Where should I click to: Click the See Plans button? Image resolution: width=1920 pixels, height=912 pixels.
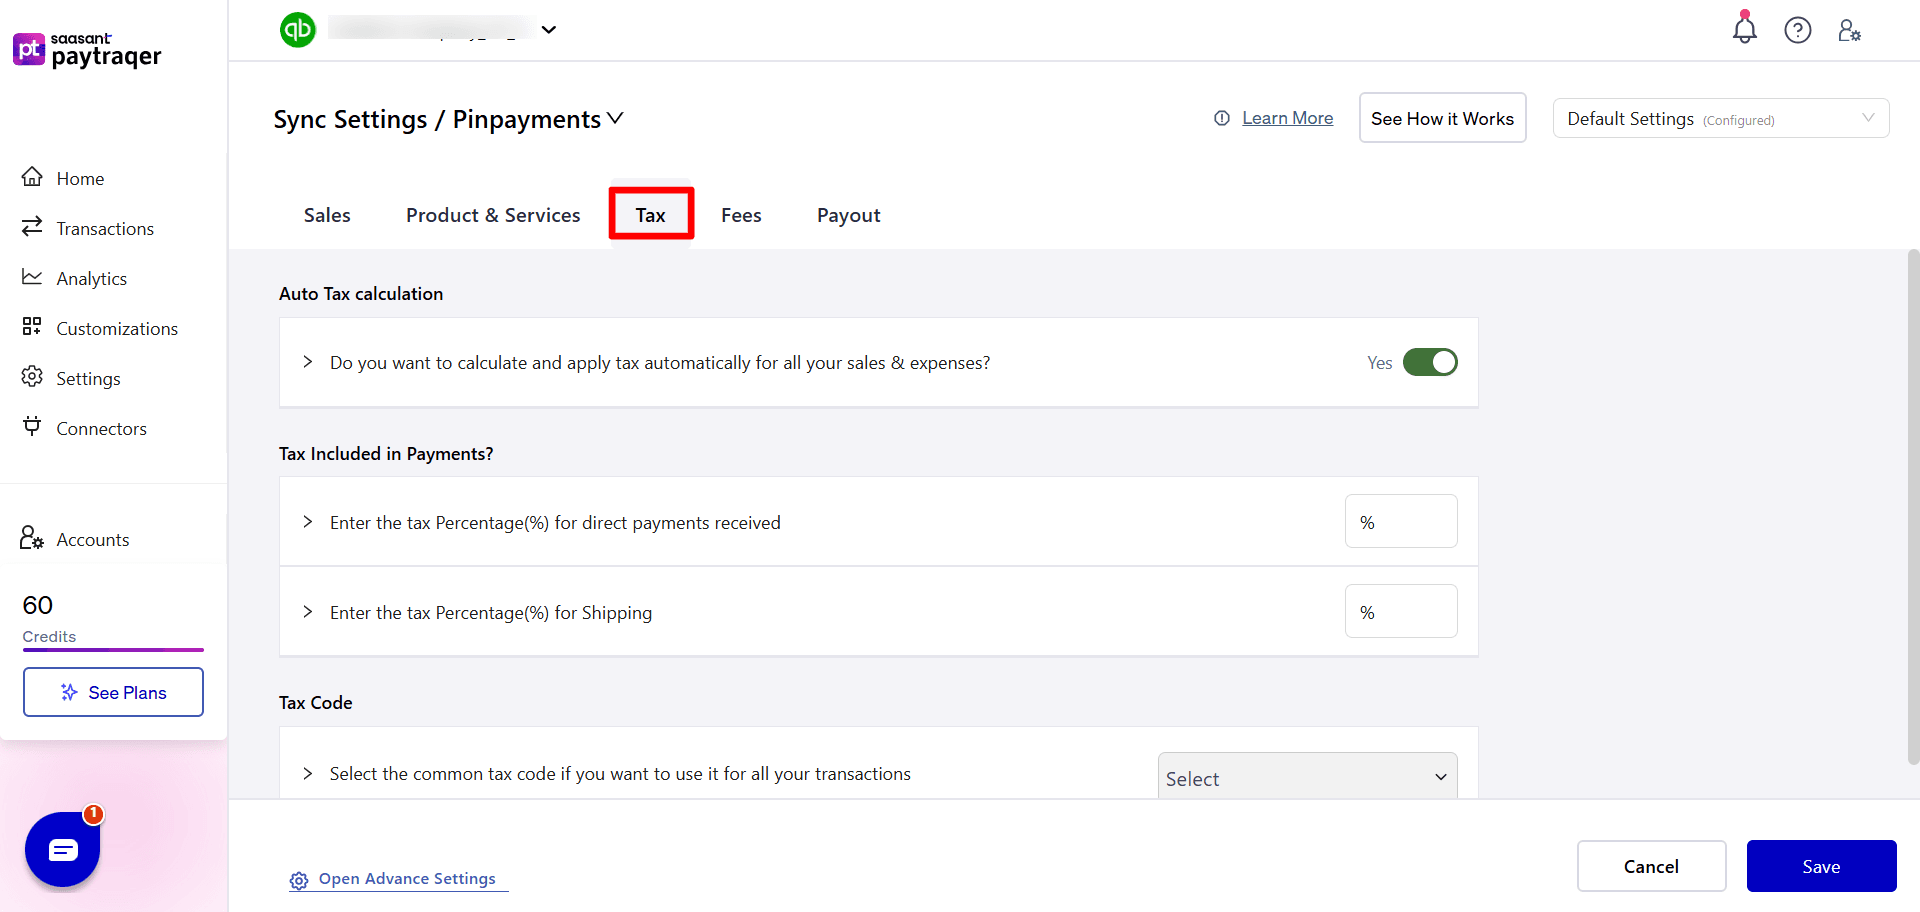tap(113, 692)
